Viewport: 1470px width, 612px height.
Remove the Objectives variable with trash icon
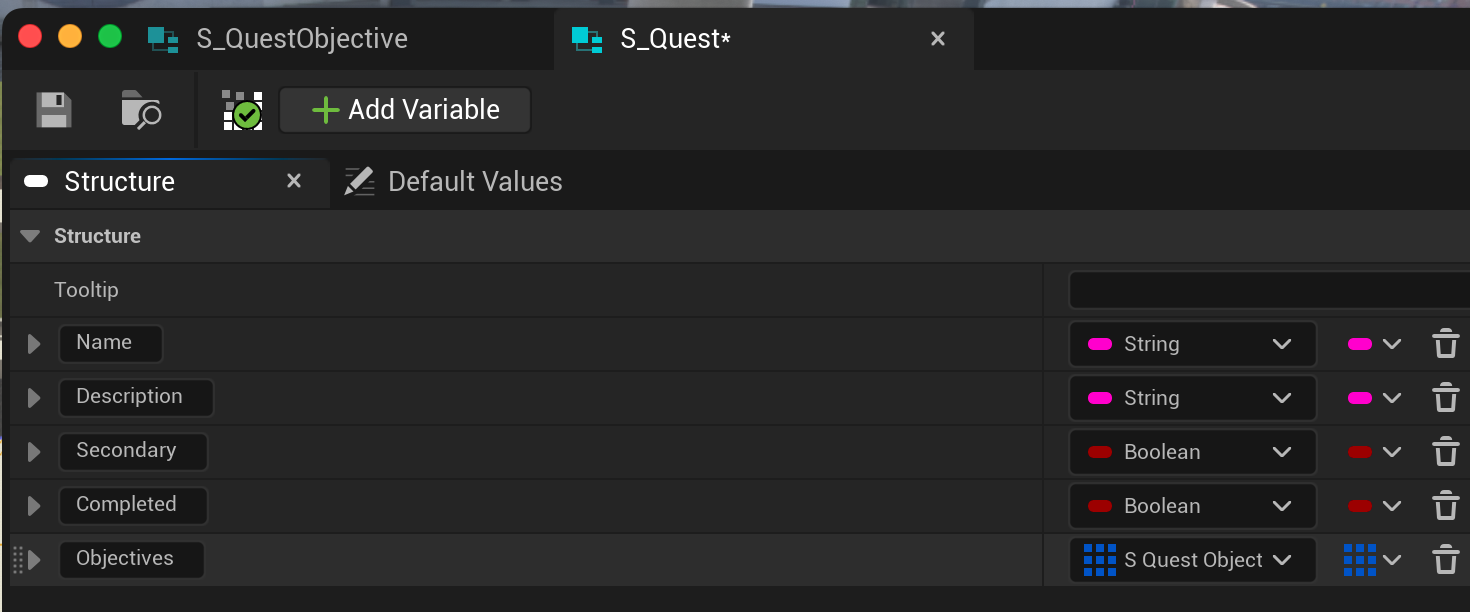(1445, 560)
